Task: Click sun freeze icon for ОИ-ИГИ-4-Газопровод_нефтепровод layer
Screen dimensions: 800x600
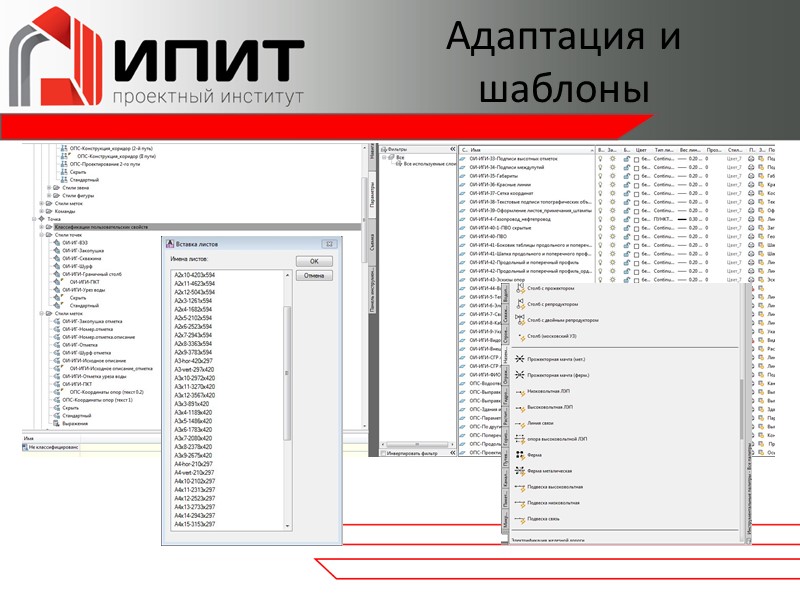Action: coord(613,219)
